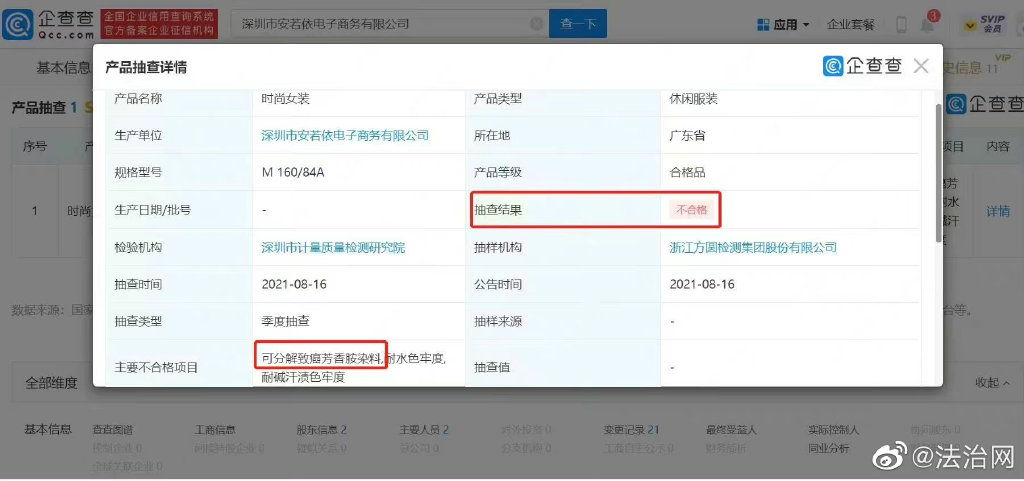Open the 深圳市安若依电子商务有限公司 producer link
1024x481 pixels.
point(345,135)
